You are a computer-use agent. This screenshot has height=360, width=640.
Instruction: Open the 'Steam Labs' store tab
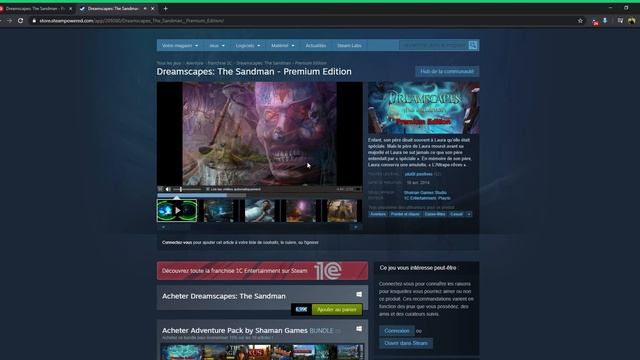pyautogui.click(x=349, y=46)
